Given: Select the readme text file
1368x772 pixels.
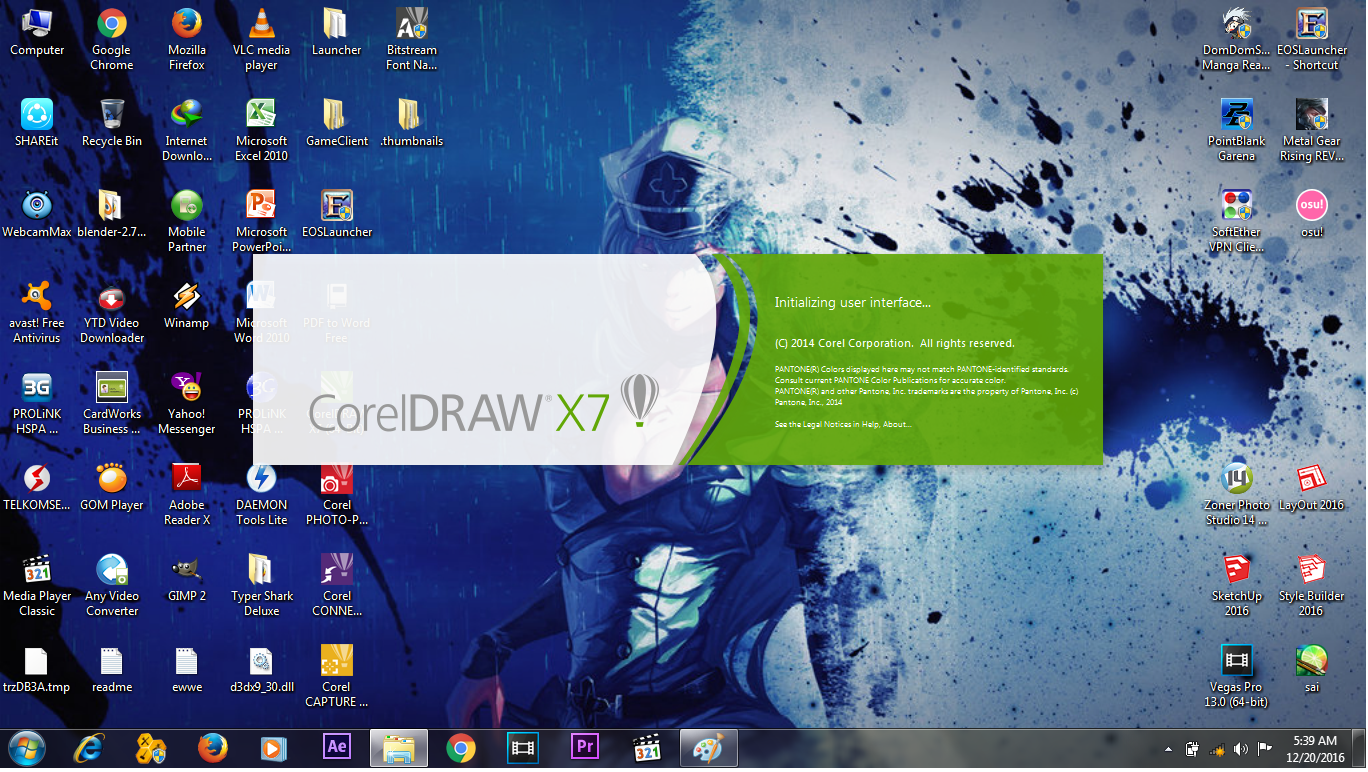Looking at the screenshot, I should [x=112, y=670].
